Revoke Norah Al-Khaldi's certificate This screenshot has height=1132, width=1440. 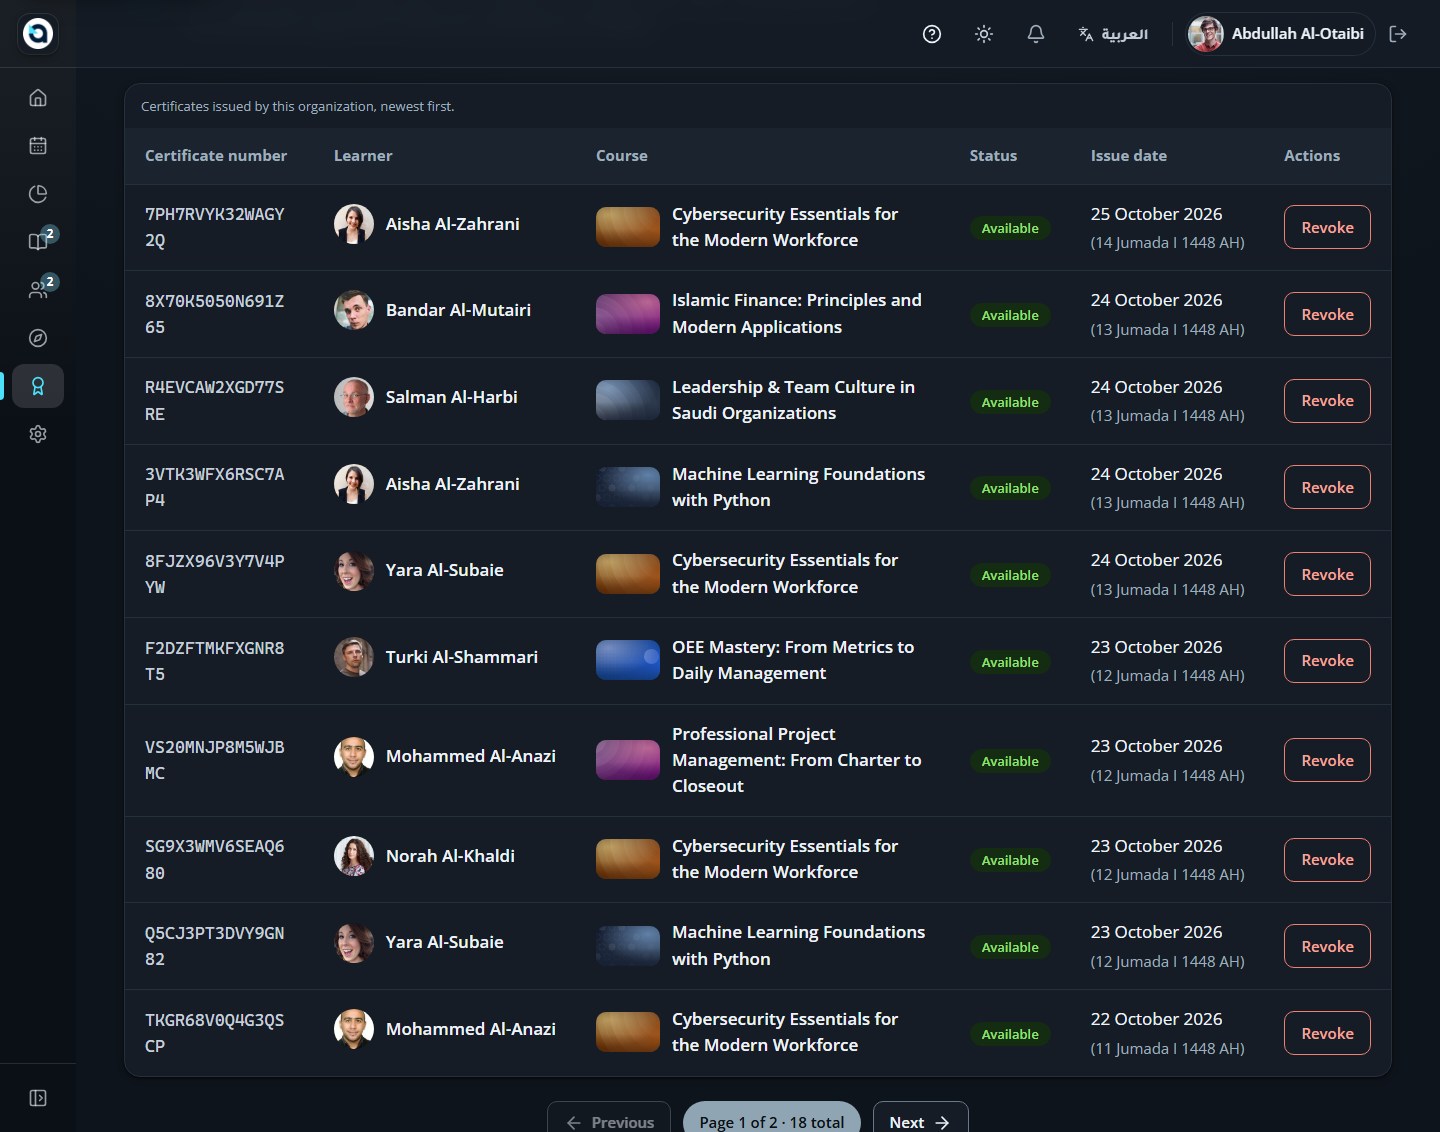[x=1327, y=860]
